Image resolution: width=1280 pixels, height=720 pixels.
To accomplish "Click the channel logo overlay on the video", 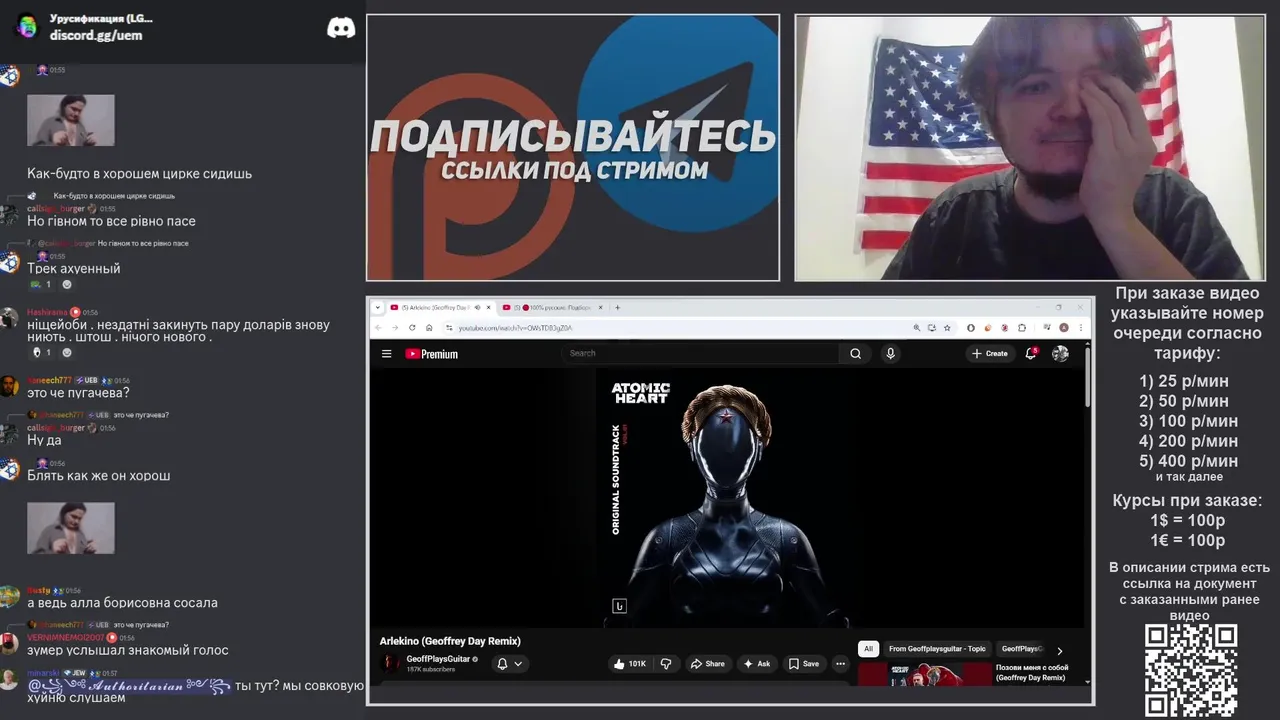I will [619, 605].
